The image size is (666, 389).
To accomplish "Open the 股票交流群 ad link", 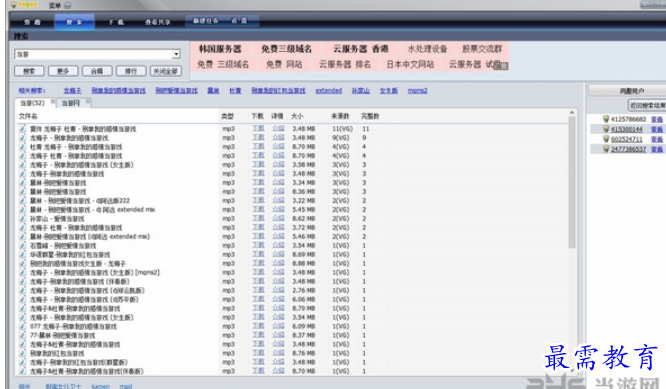I will [x=482, y=49].
